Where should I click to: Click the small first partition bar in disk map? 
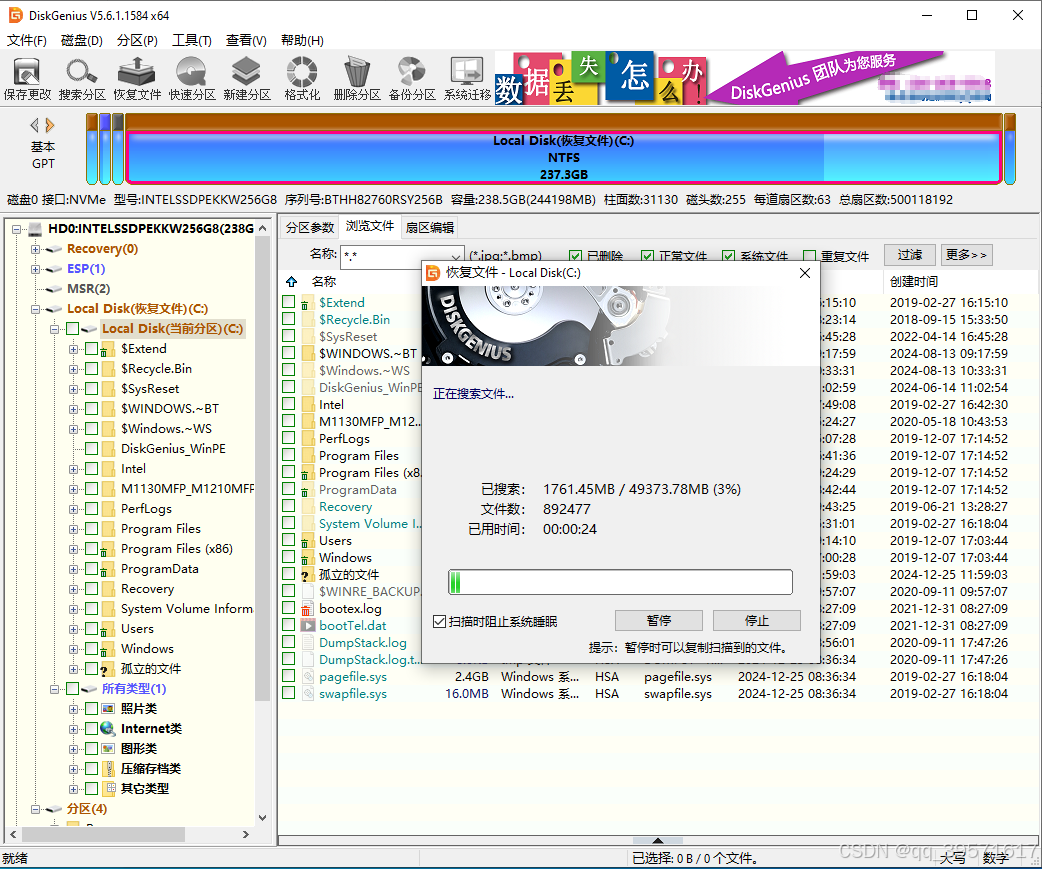click(x=92, y=149)
